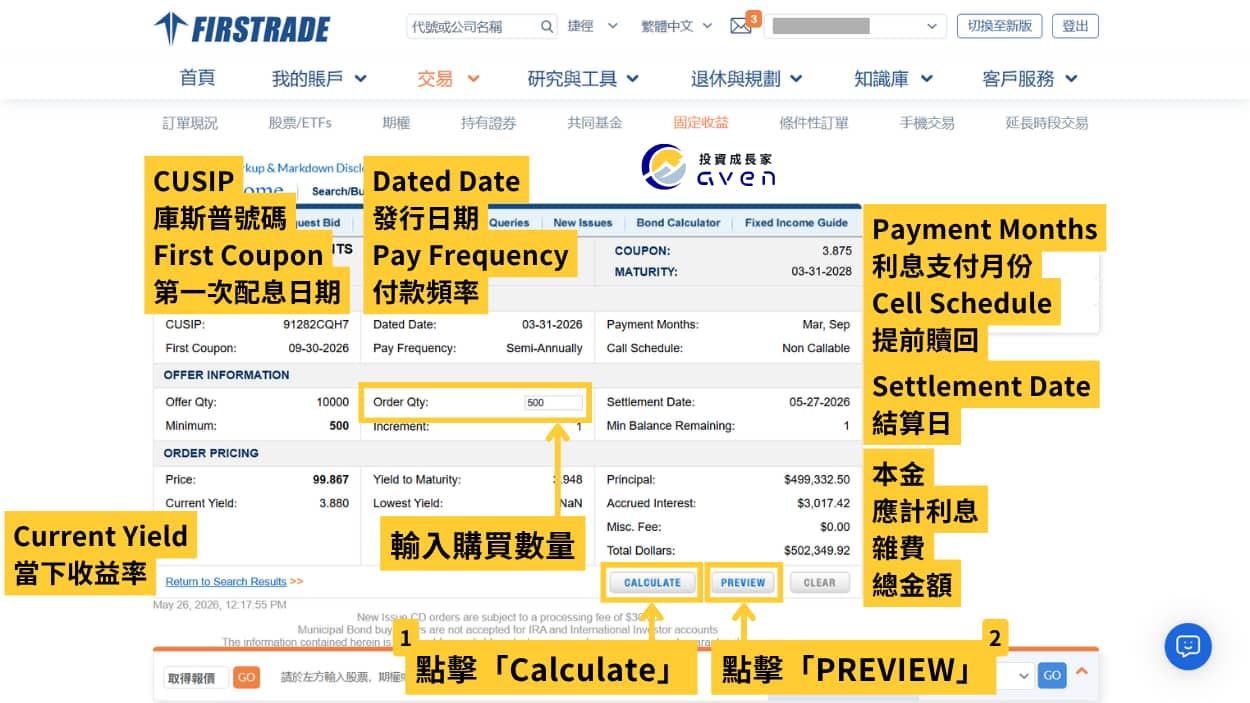Screen dimensions: 1250x703
Task: Select the Current Yield value 3.880
Action: pyautogui.click(x=334, y=503)
